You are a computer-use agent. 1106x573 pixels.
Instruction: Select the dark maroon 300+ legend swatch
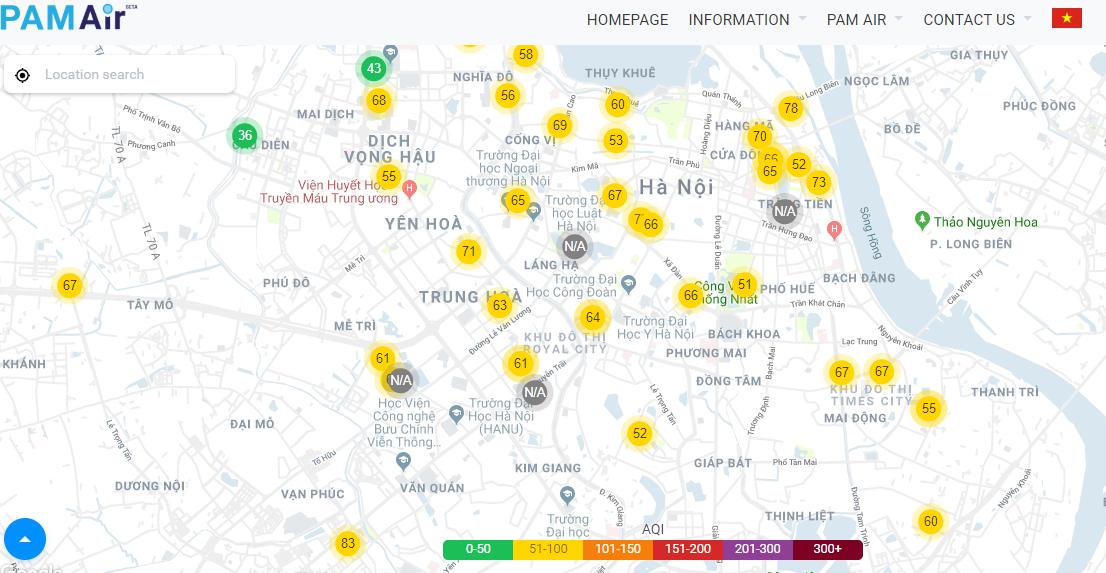tap(827, 549)
